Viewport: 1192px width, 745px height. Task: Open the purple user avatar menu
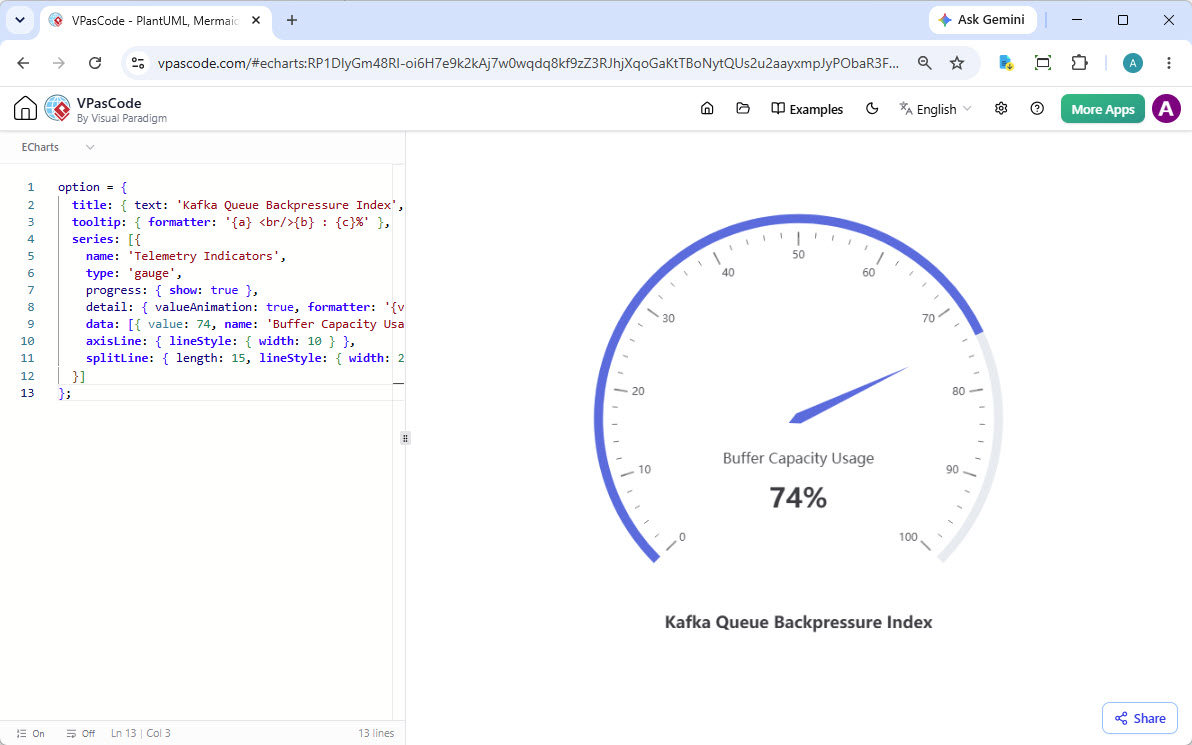(x=1166, y=109)
